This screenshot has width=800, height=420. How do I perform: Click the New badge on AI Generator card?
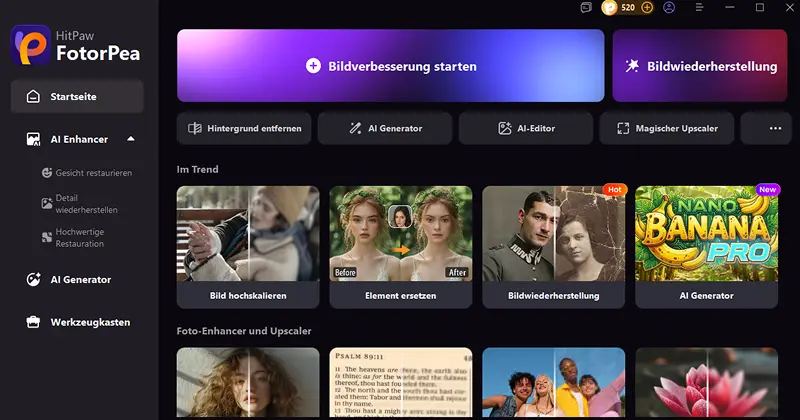click(767, 189)
